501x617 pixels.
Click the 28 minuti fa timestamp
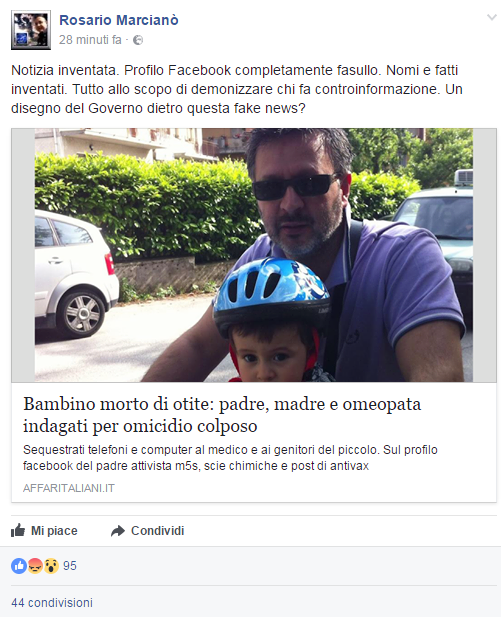click(90, 40)
